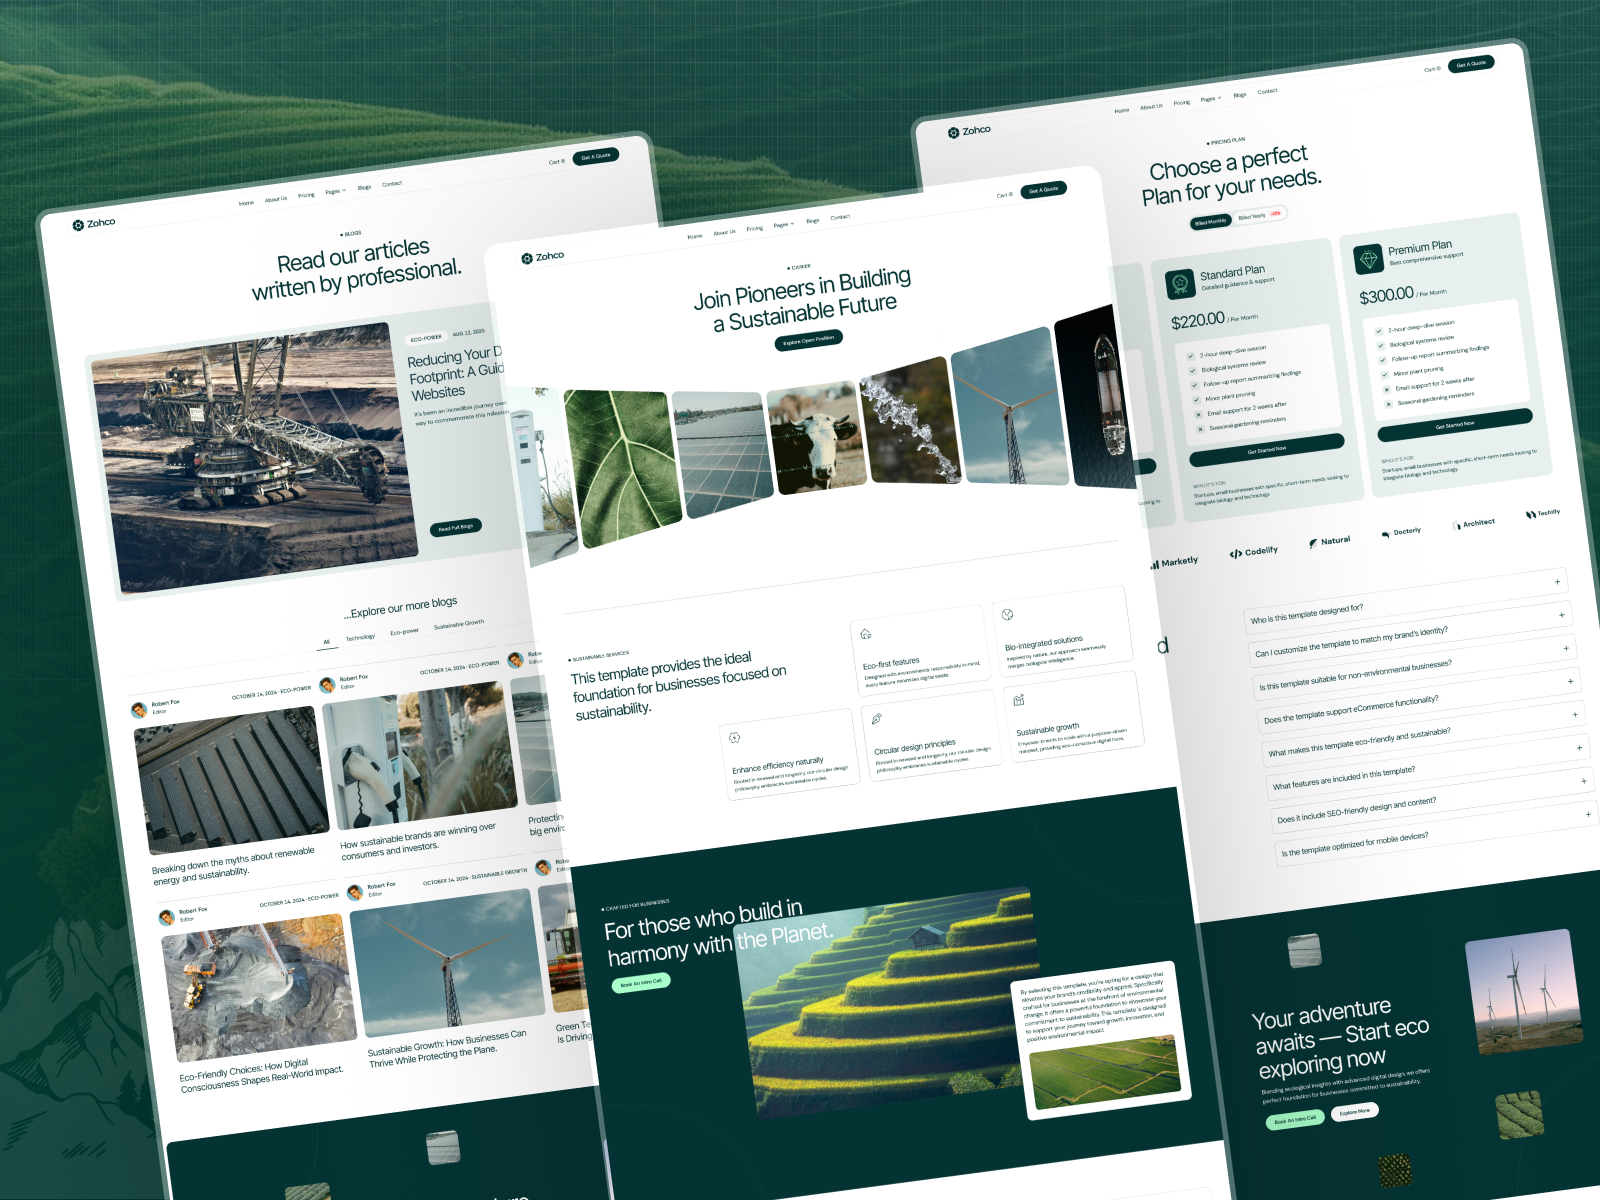Click the Architect brand logo

(1474, 523)
